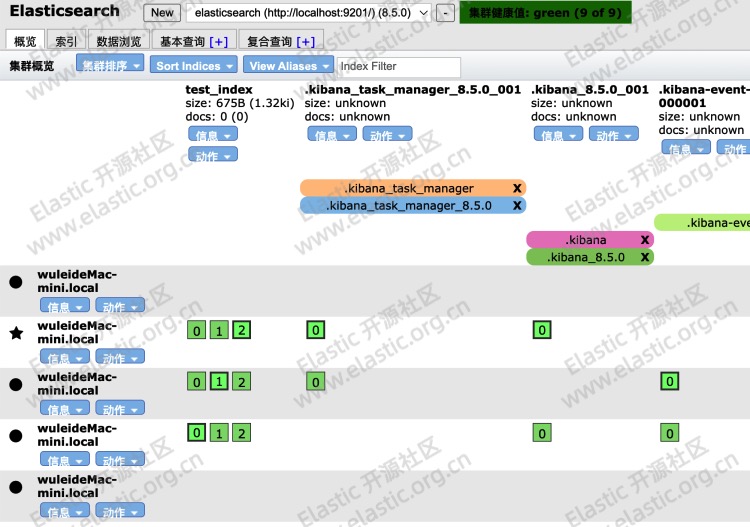Click the minus button next to the connection selector

tap(445, 13)
